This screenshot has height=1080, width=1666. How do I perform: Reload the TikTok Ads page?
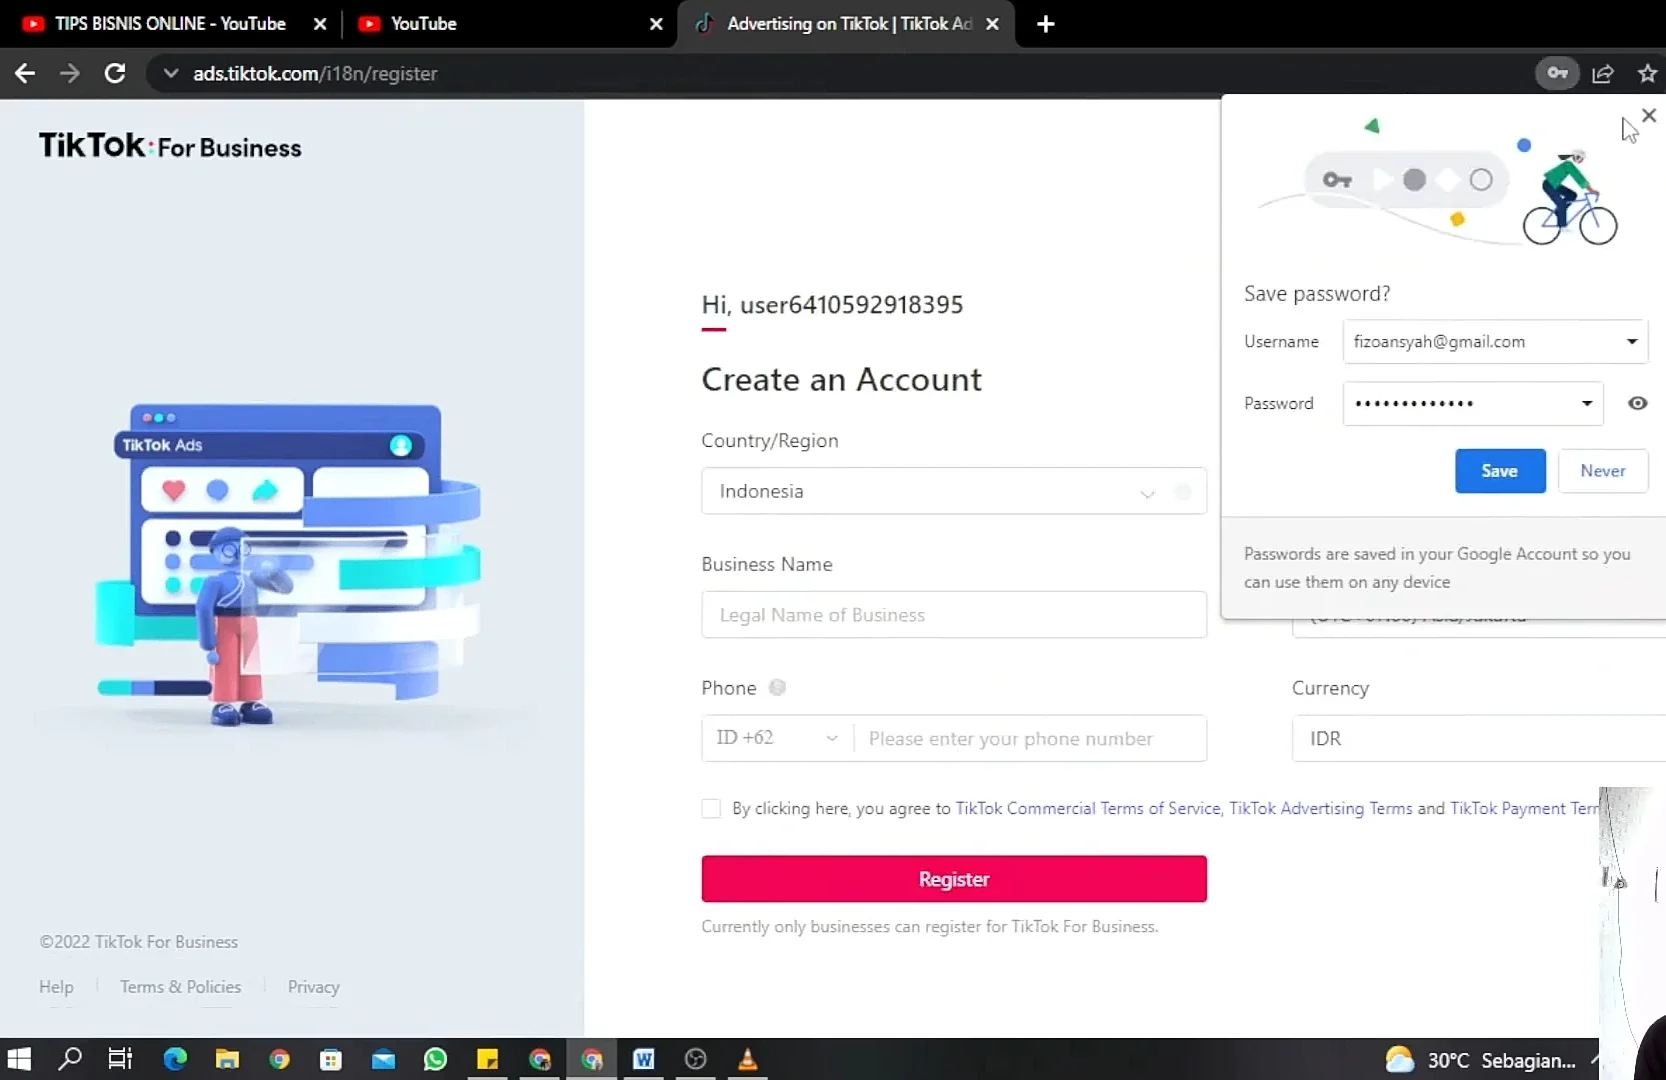coord(115,73)
